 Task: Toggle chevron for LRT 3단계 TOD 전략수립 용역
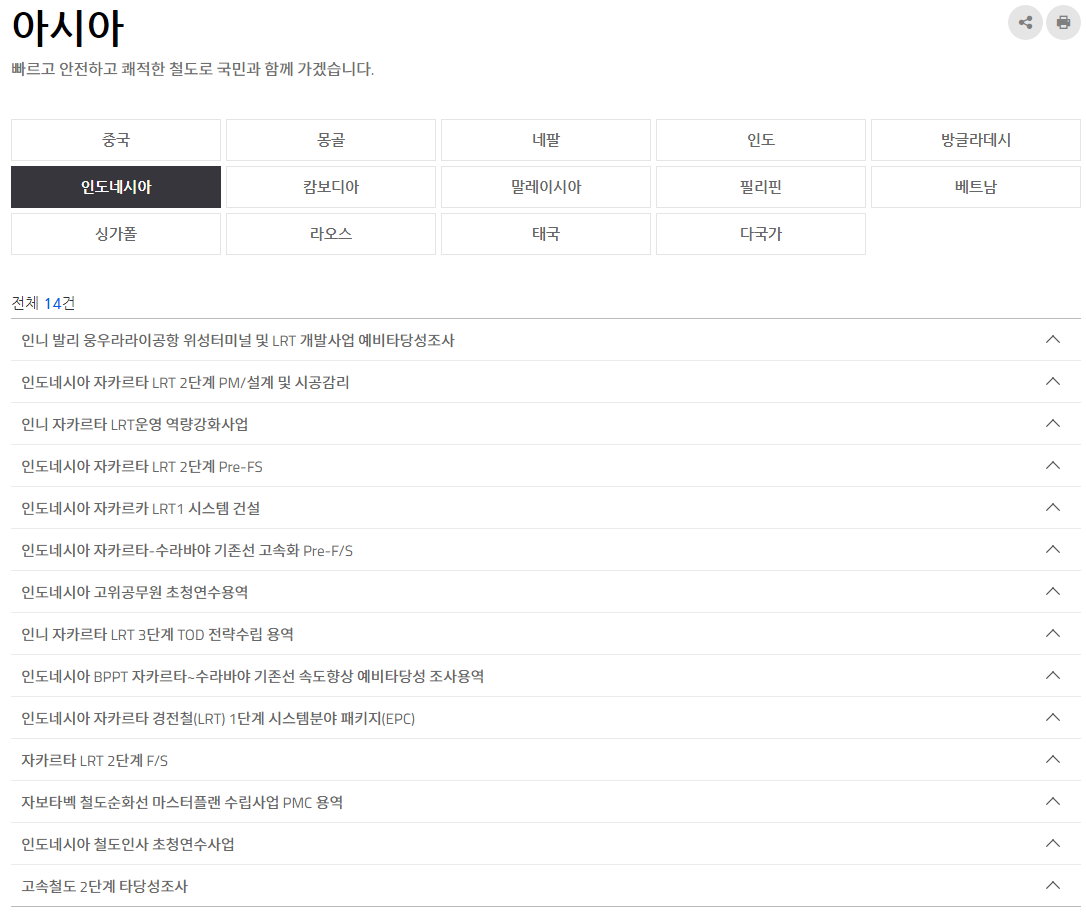1053,633
